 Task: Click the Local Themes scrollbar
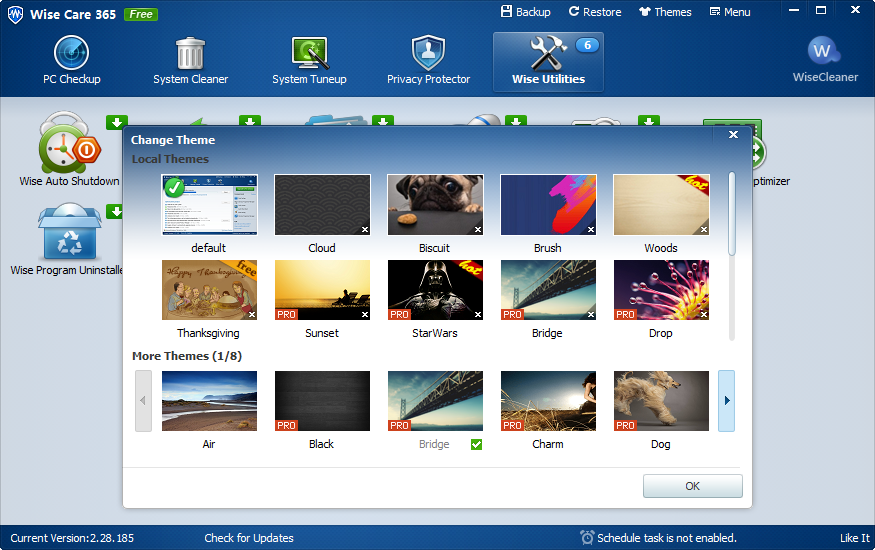coord(732,214)
